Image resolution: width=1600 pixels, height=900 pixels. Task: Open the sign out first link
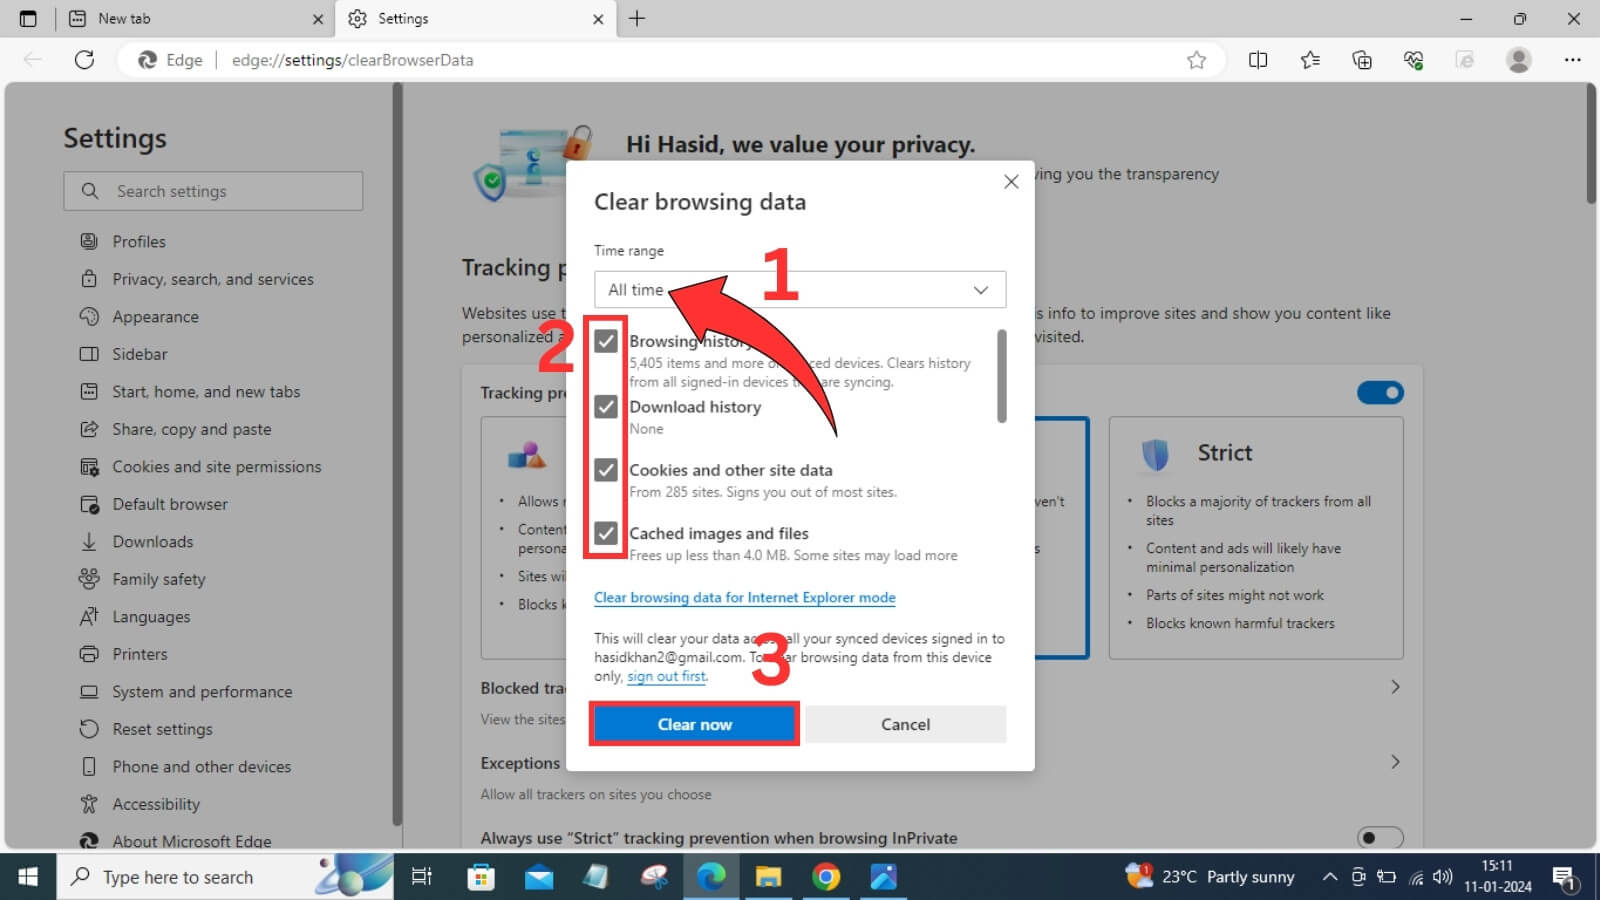pos(666,676)
